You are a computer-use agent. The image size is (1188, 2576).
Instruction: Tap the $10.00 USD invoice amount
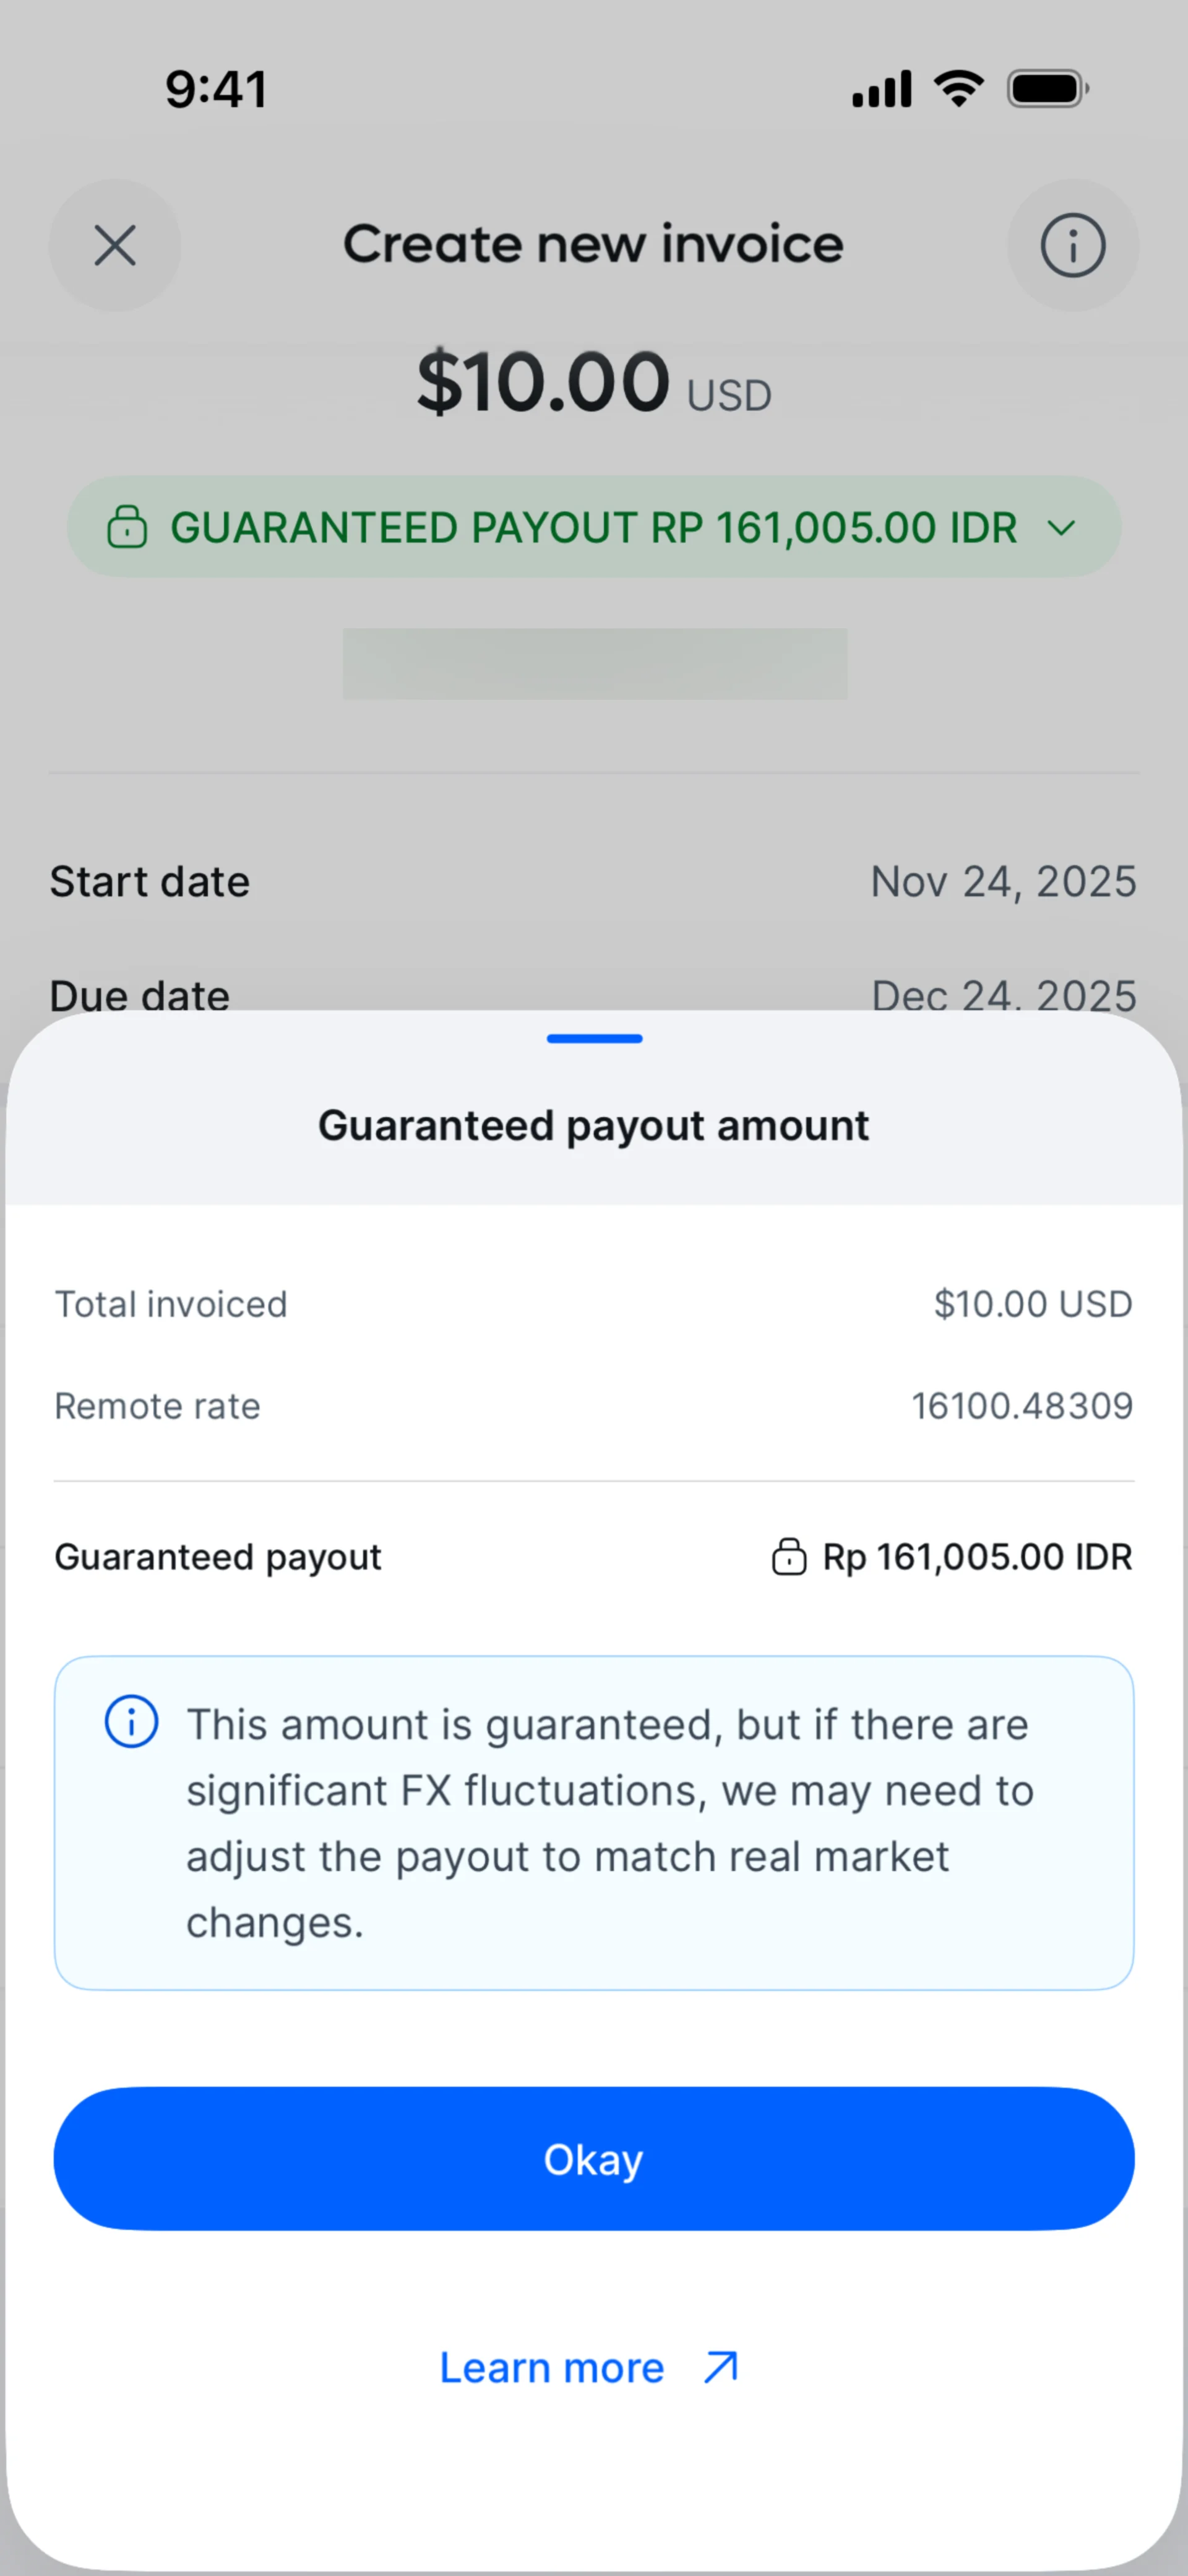click(593, 383)
